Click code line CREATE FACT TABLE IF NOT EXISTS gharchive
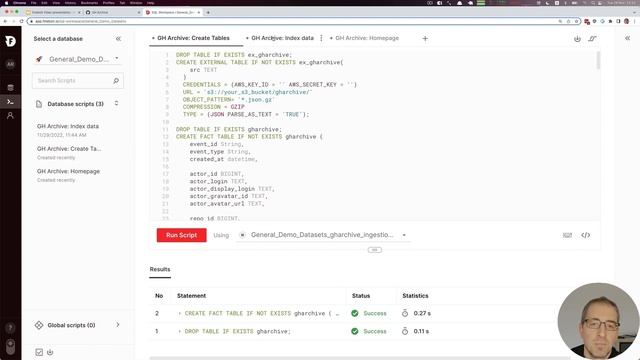 point(249,137)
